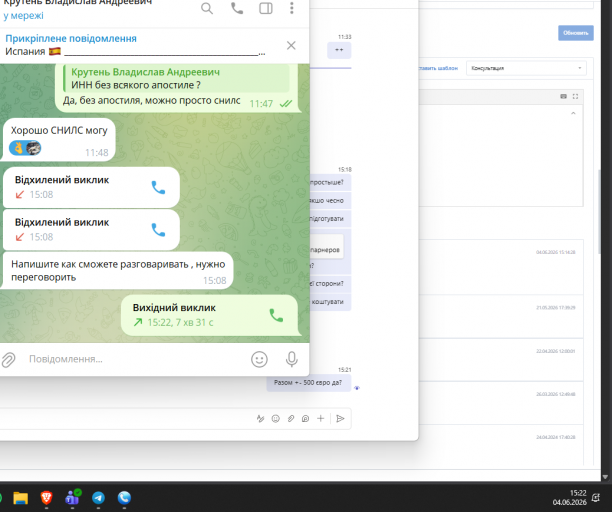Open emoji icon in the messenger composer toolbar
Screen dimensions: 612x512
276,419
